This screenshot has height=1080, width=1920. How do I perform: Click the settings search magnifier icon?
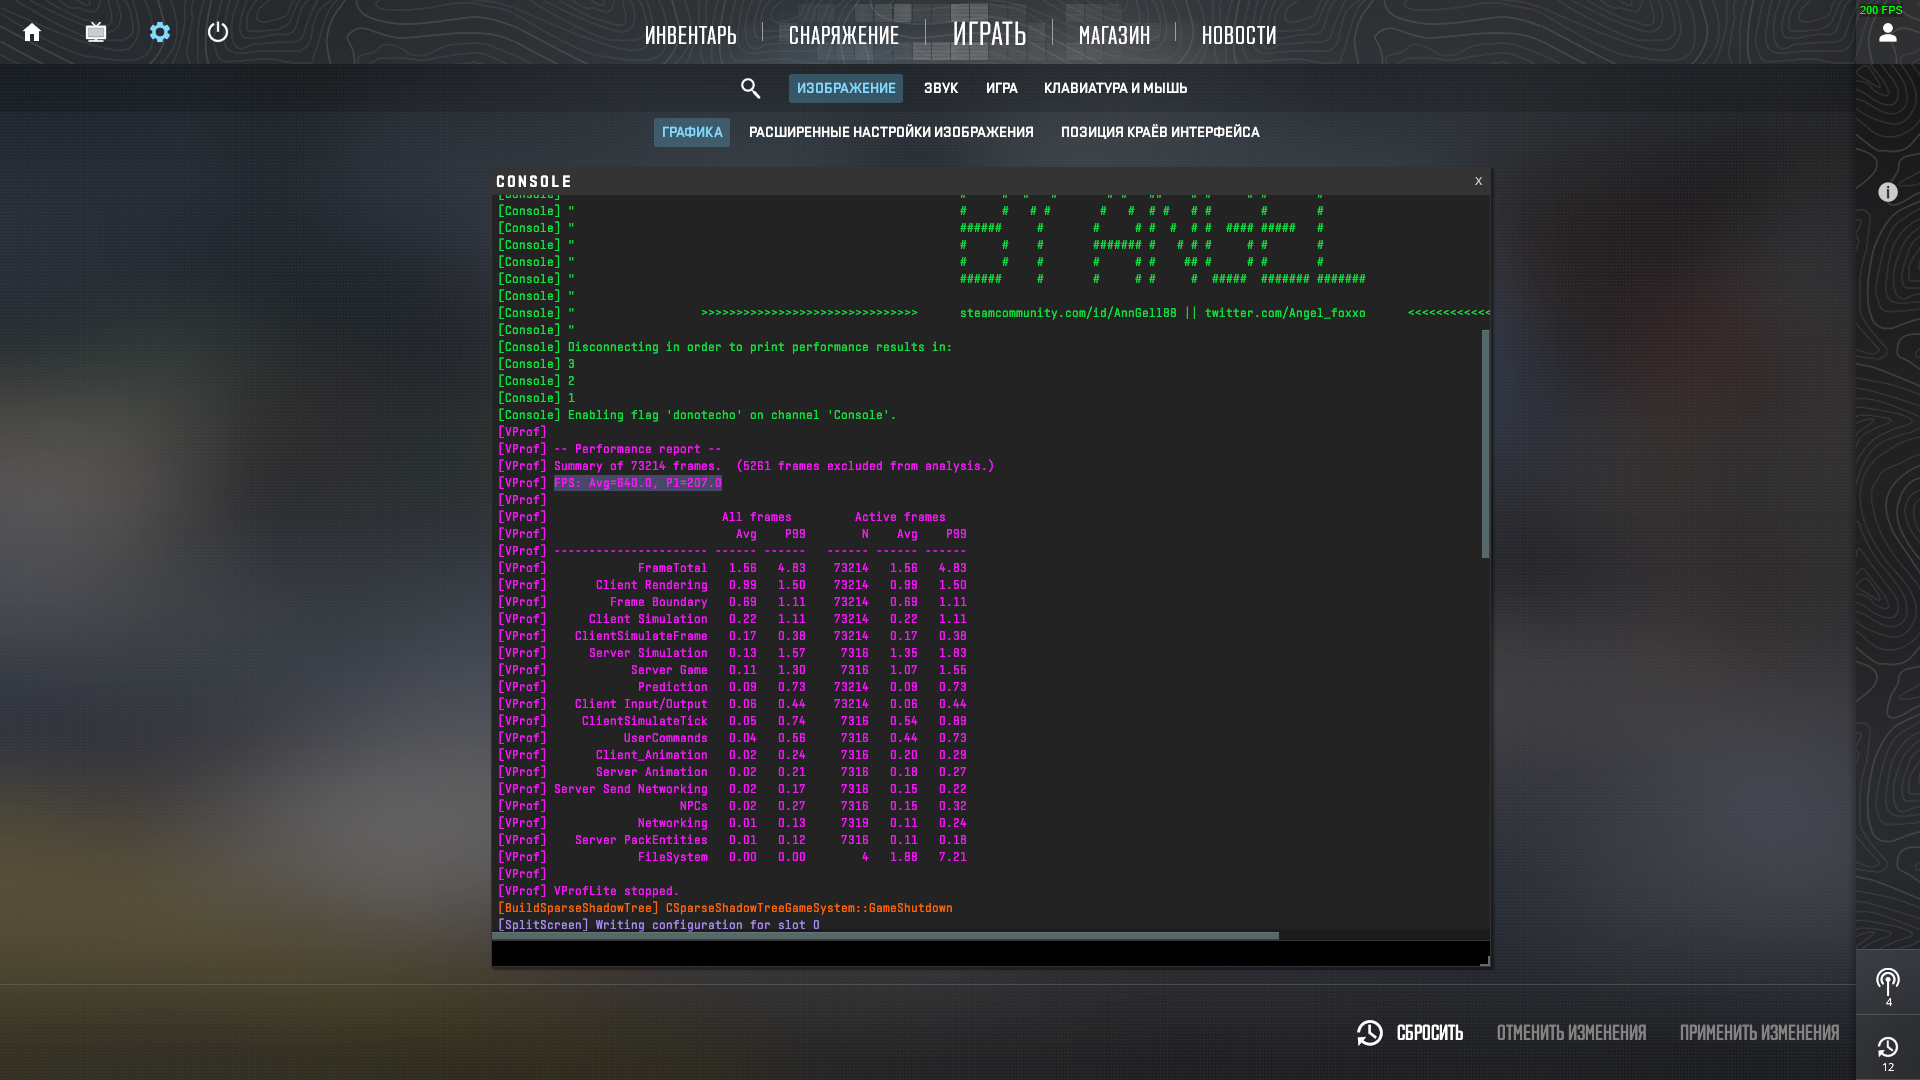point(750,89)
